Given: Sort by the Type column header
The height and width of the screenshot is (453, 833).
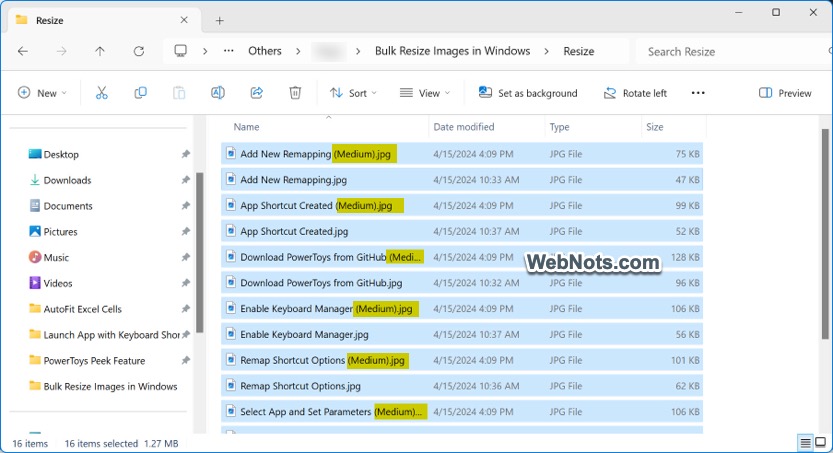Looking at the screenshot, I should pos(559,127).
